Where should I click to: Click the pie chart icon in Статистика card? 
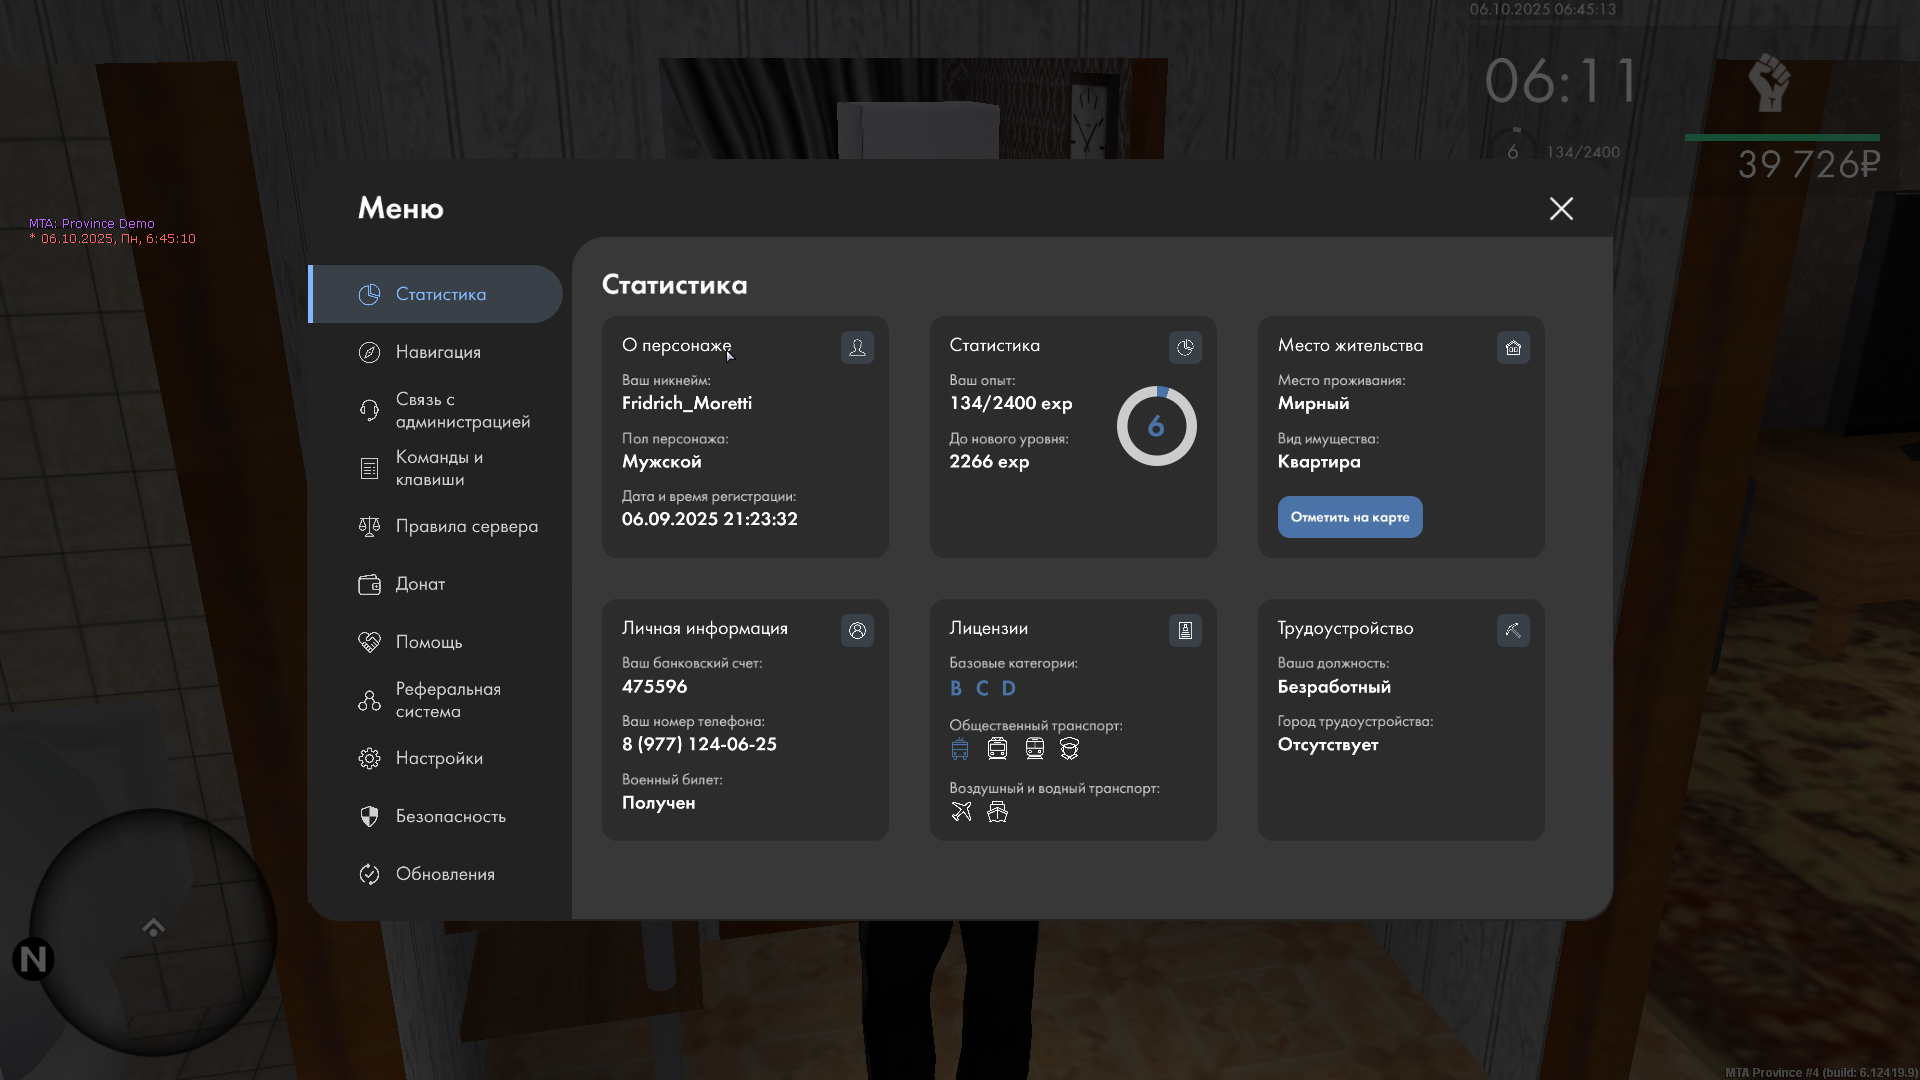pyautogui.click(x=1185, y=347)
